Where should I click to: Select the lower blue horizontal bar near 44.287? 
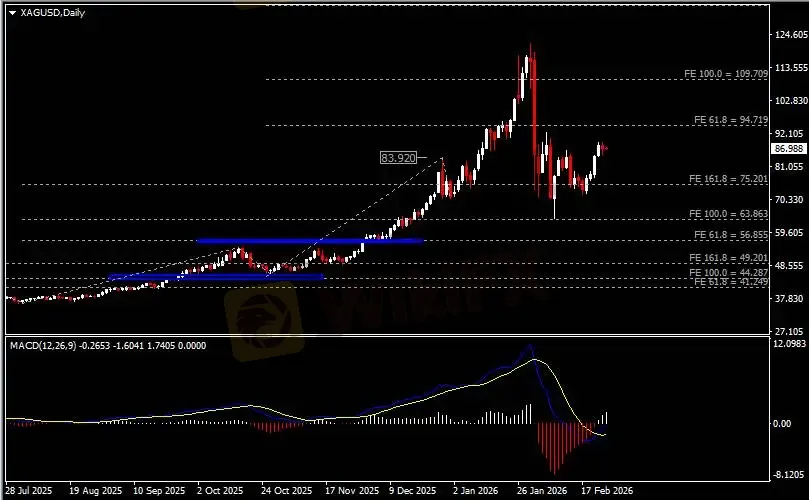click(216, 277)
